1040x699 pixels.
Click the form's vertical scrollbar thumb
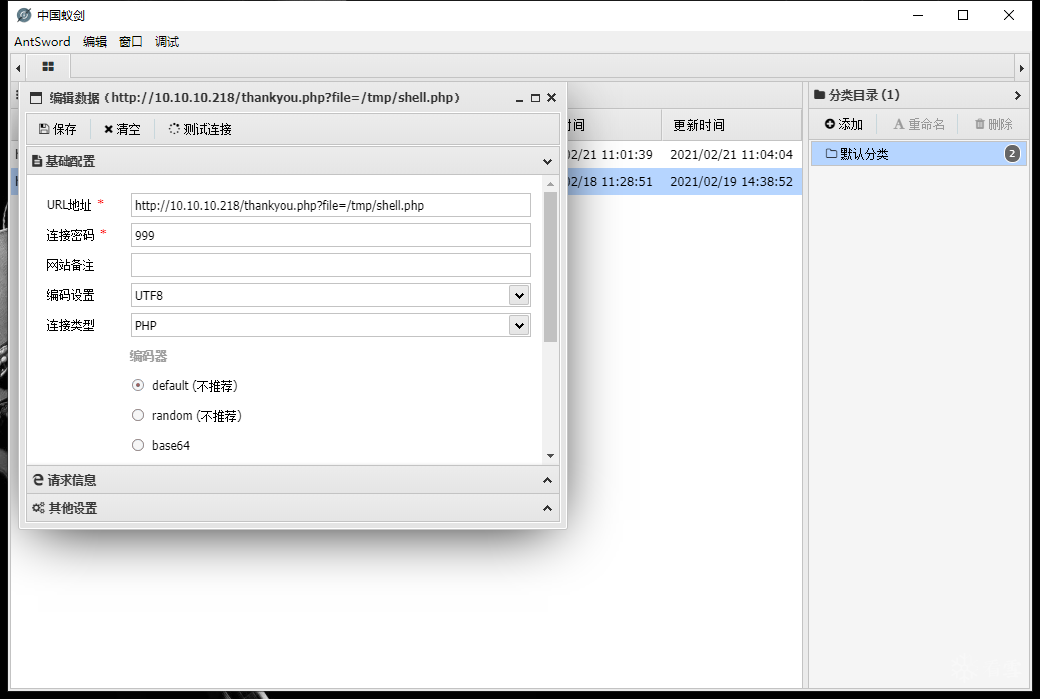pos(550,267)
